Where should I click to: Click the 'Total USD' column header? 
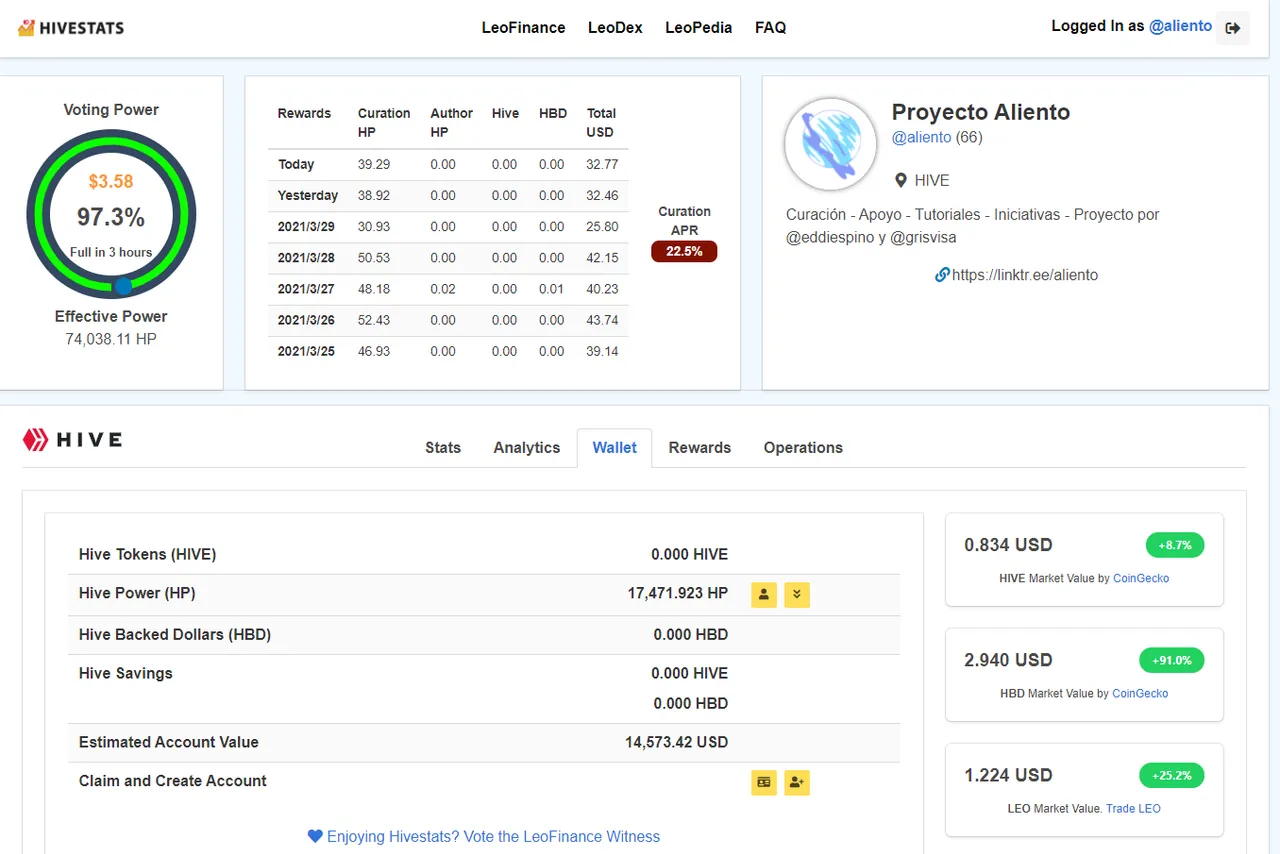pyautogui.click(x=601, y=123)
